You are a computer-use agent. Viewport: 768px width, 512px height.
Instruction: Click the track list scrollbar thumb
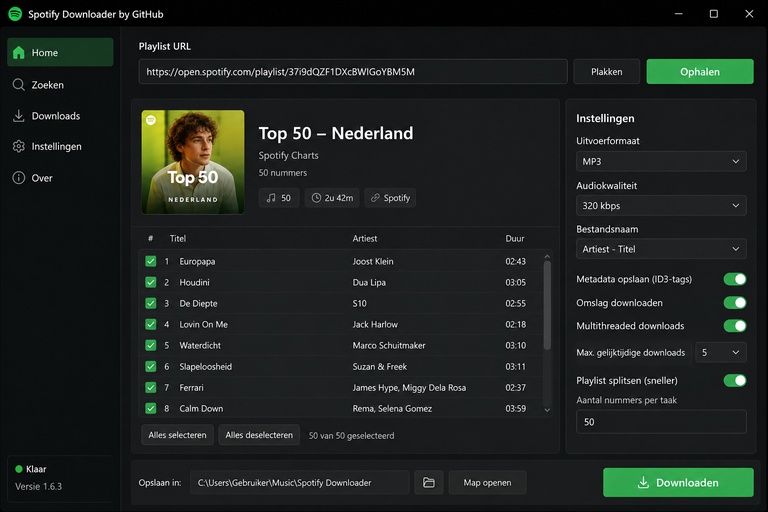click(547, 305)
